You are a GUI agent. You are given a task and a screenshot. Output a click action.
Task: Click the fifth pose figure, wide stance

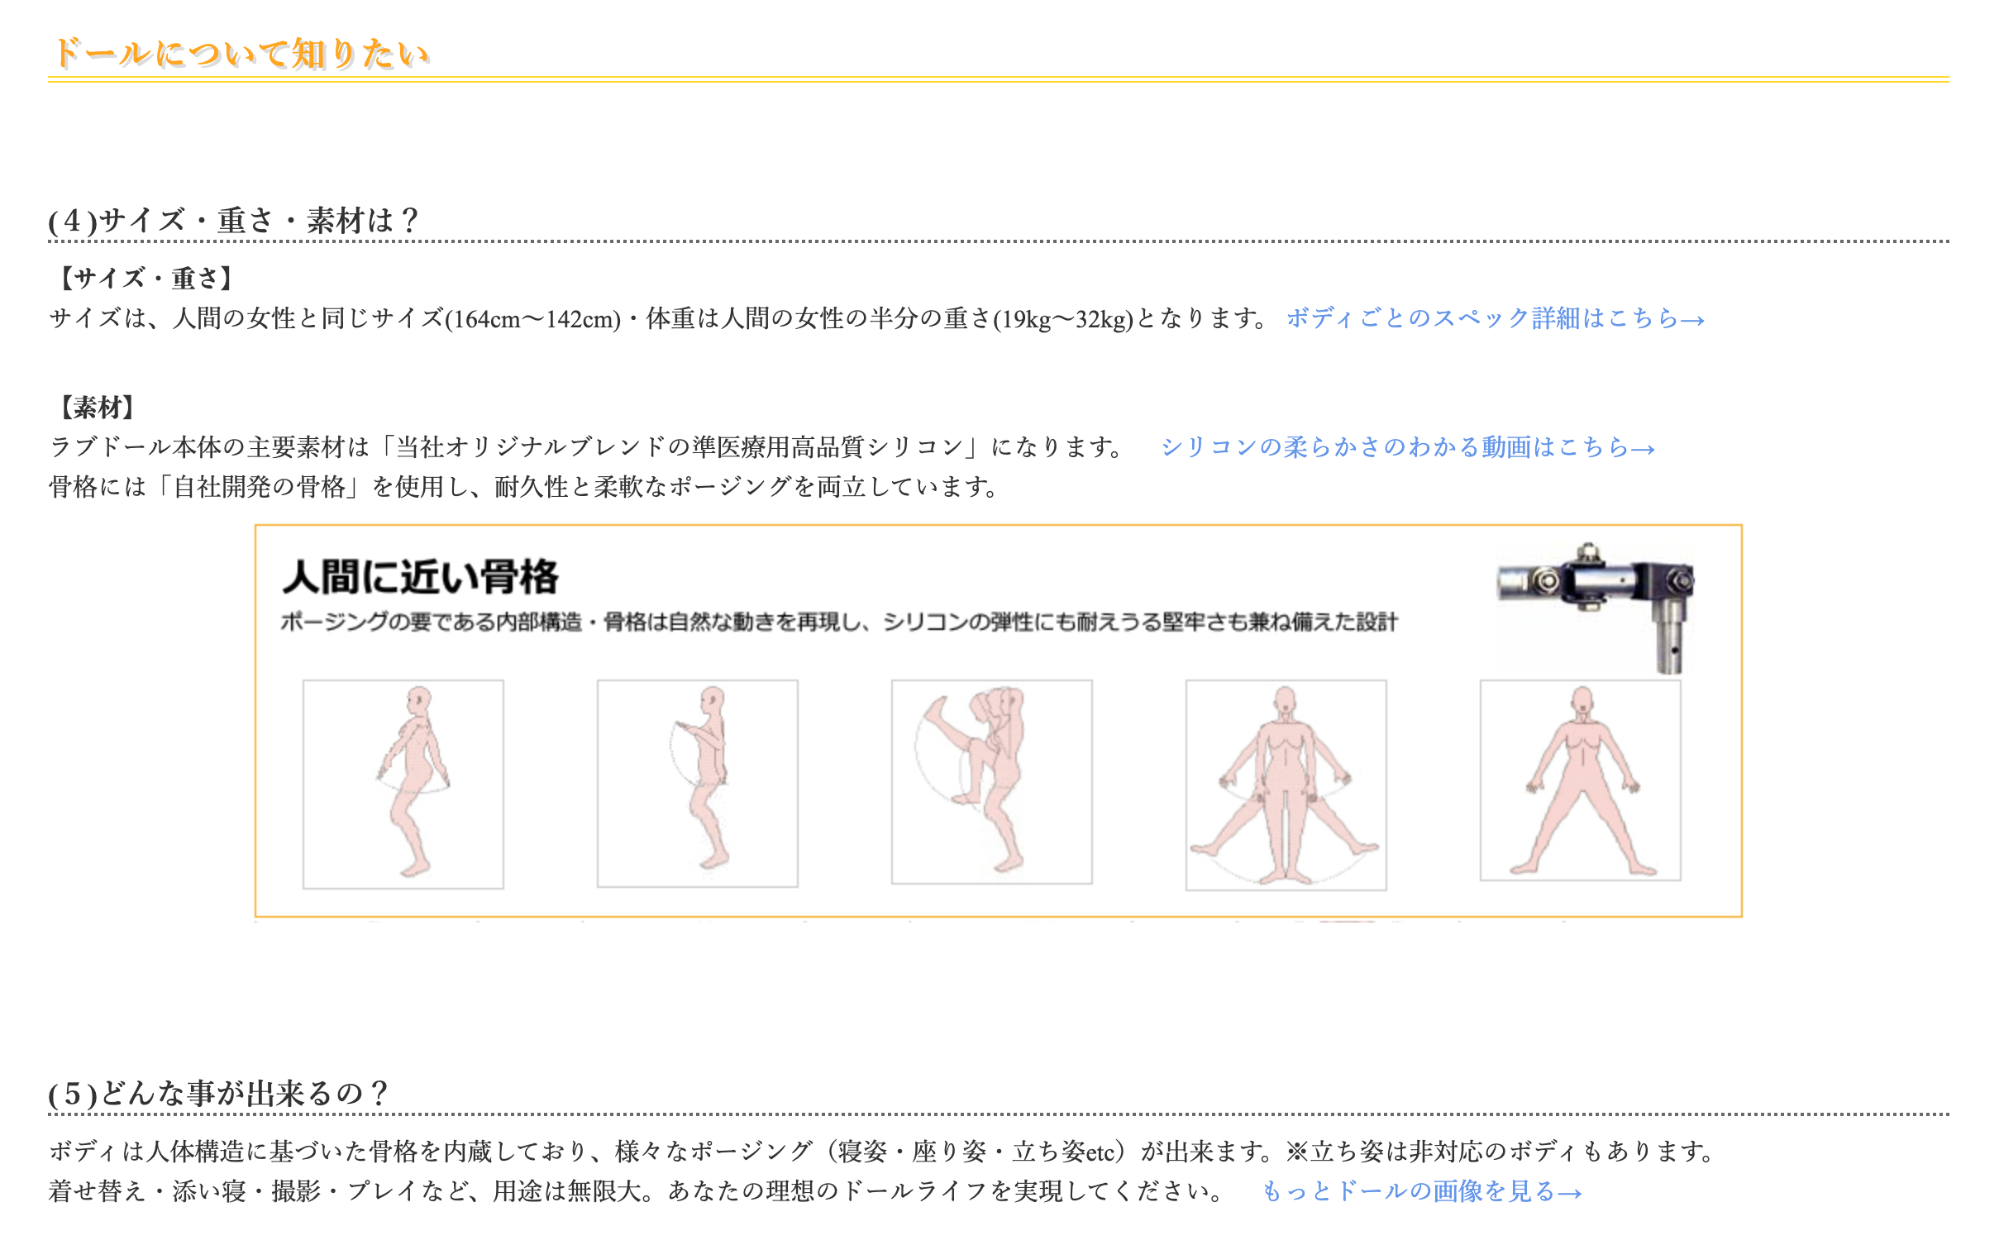tap(1580, 780)
